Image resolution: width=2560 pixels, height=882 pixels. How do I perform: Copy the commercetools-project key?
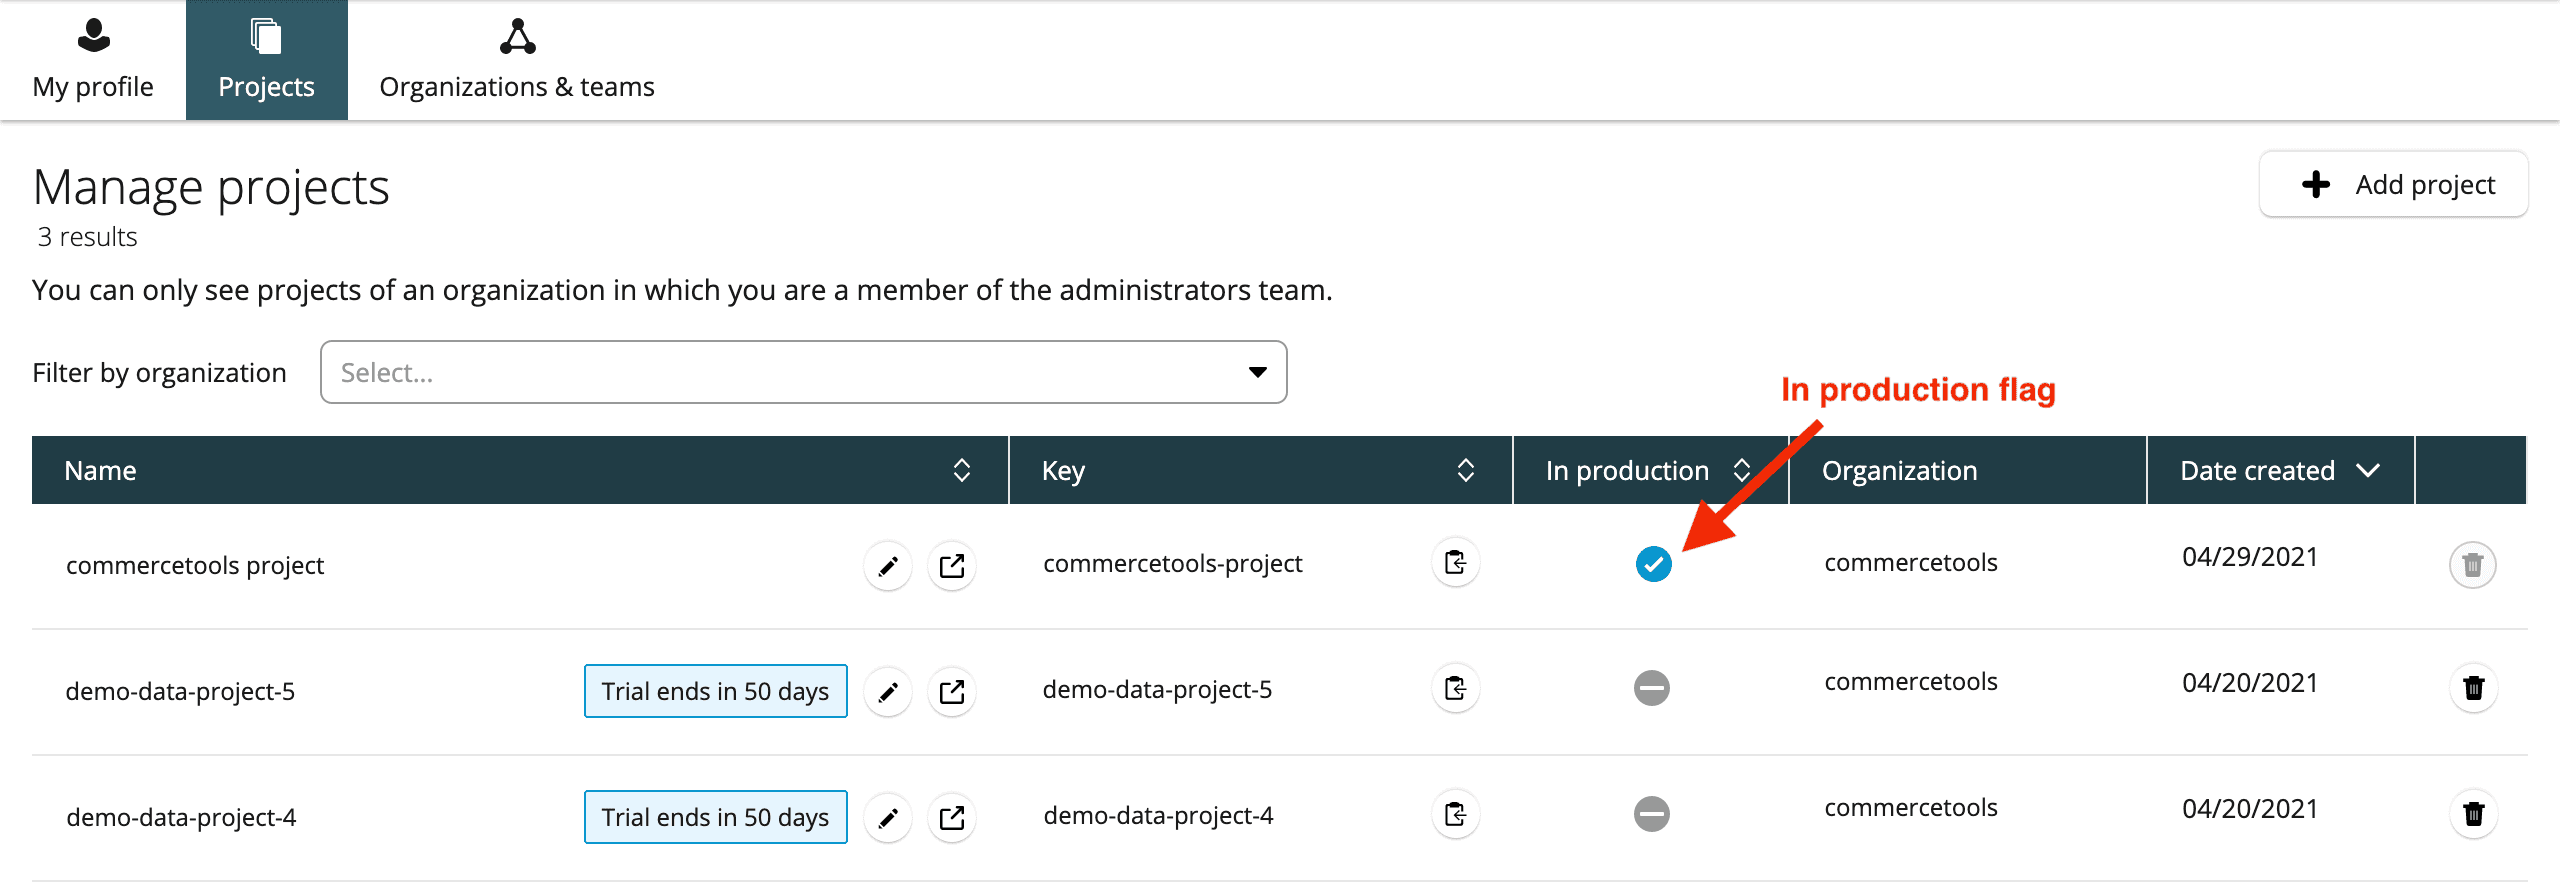pos(1455,563)
